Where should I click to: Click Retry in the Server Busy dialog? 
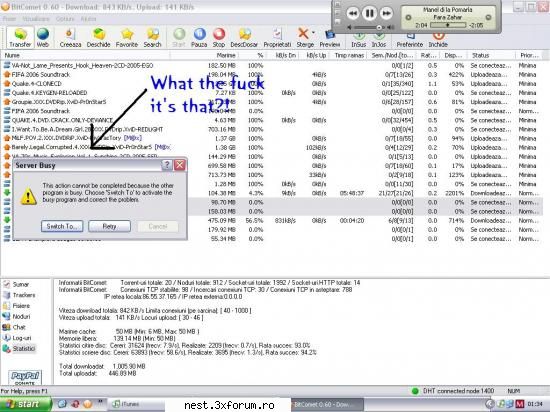(109, 227)
